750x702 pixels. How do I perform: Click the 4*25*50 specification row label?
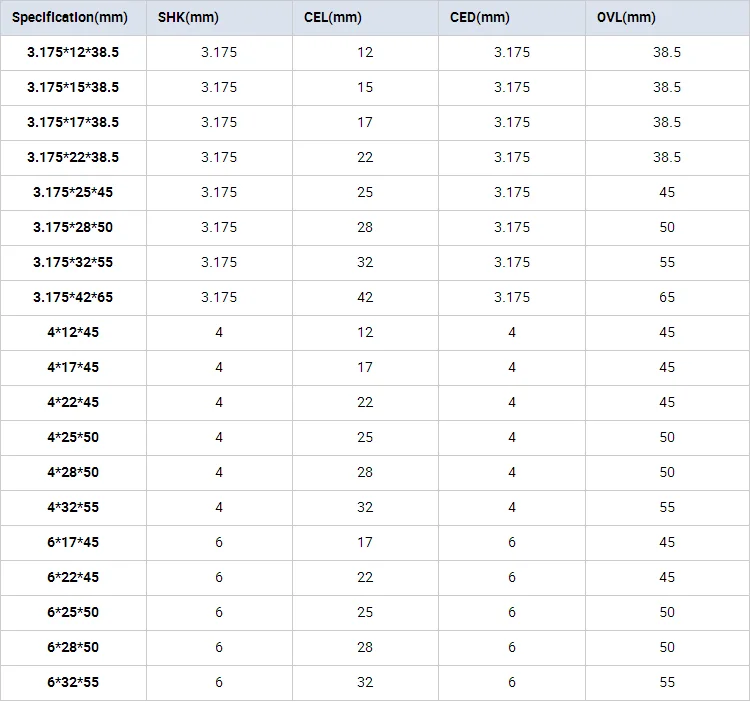click(x=73, y=437)
